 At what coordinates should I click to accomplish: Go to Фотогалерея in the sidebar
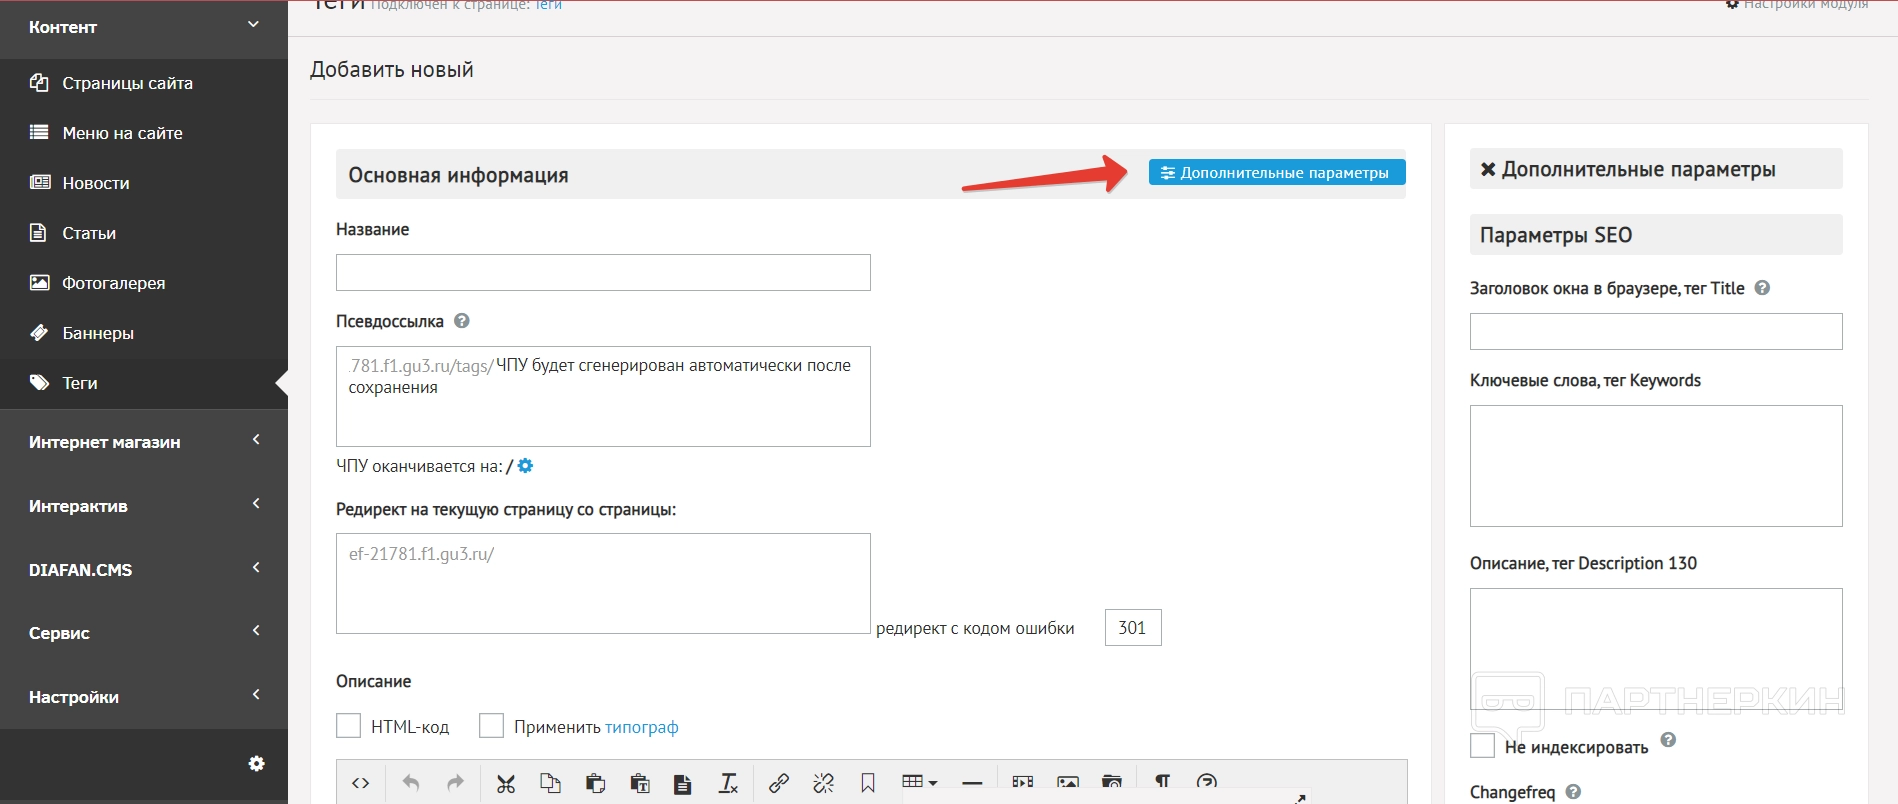point(113,283)
